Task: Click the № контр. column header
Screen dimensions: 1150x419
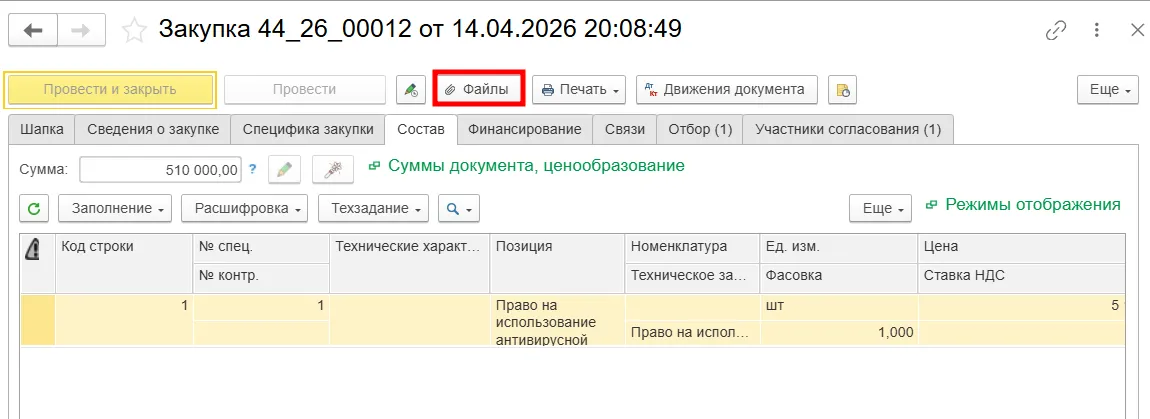Action: coord(261,277)
